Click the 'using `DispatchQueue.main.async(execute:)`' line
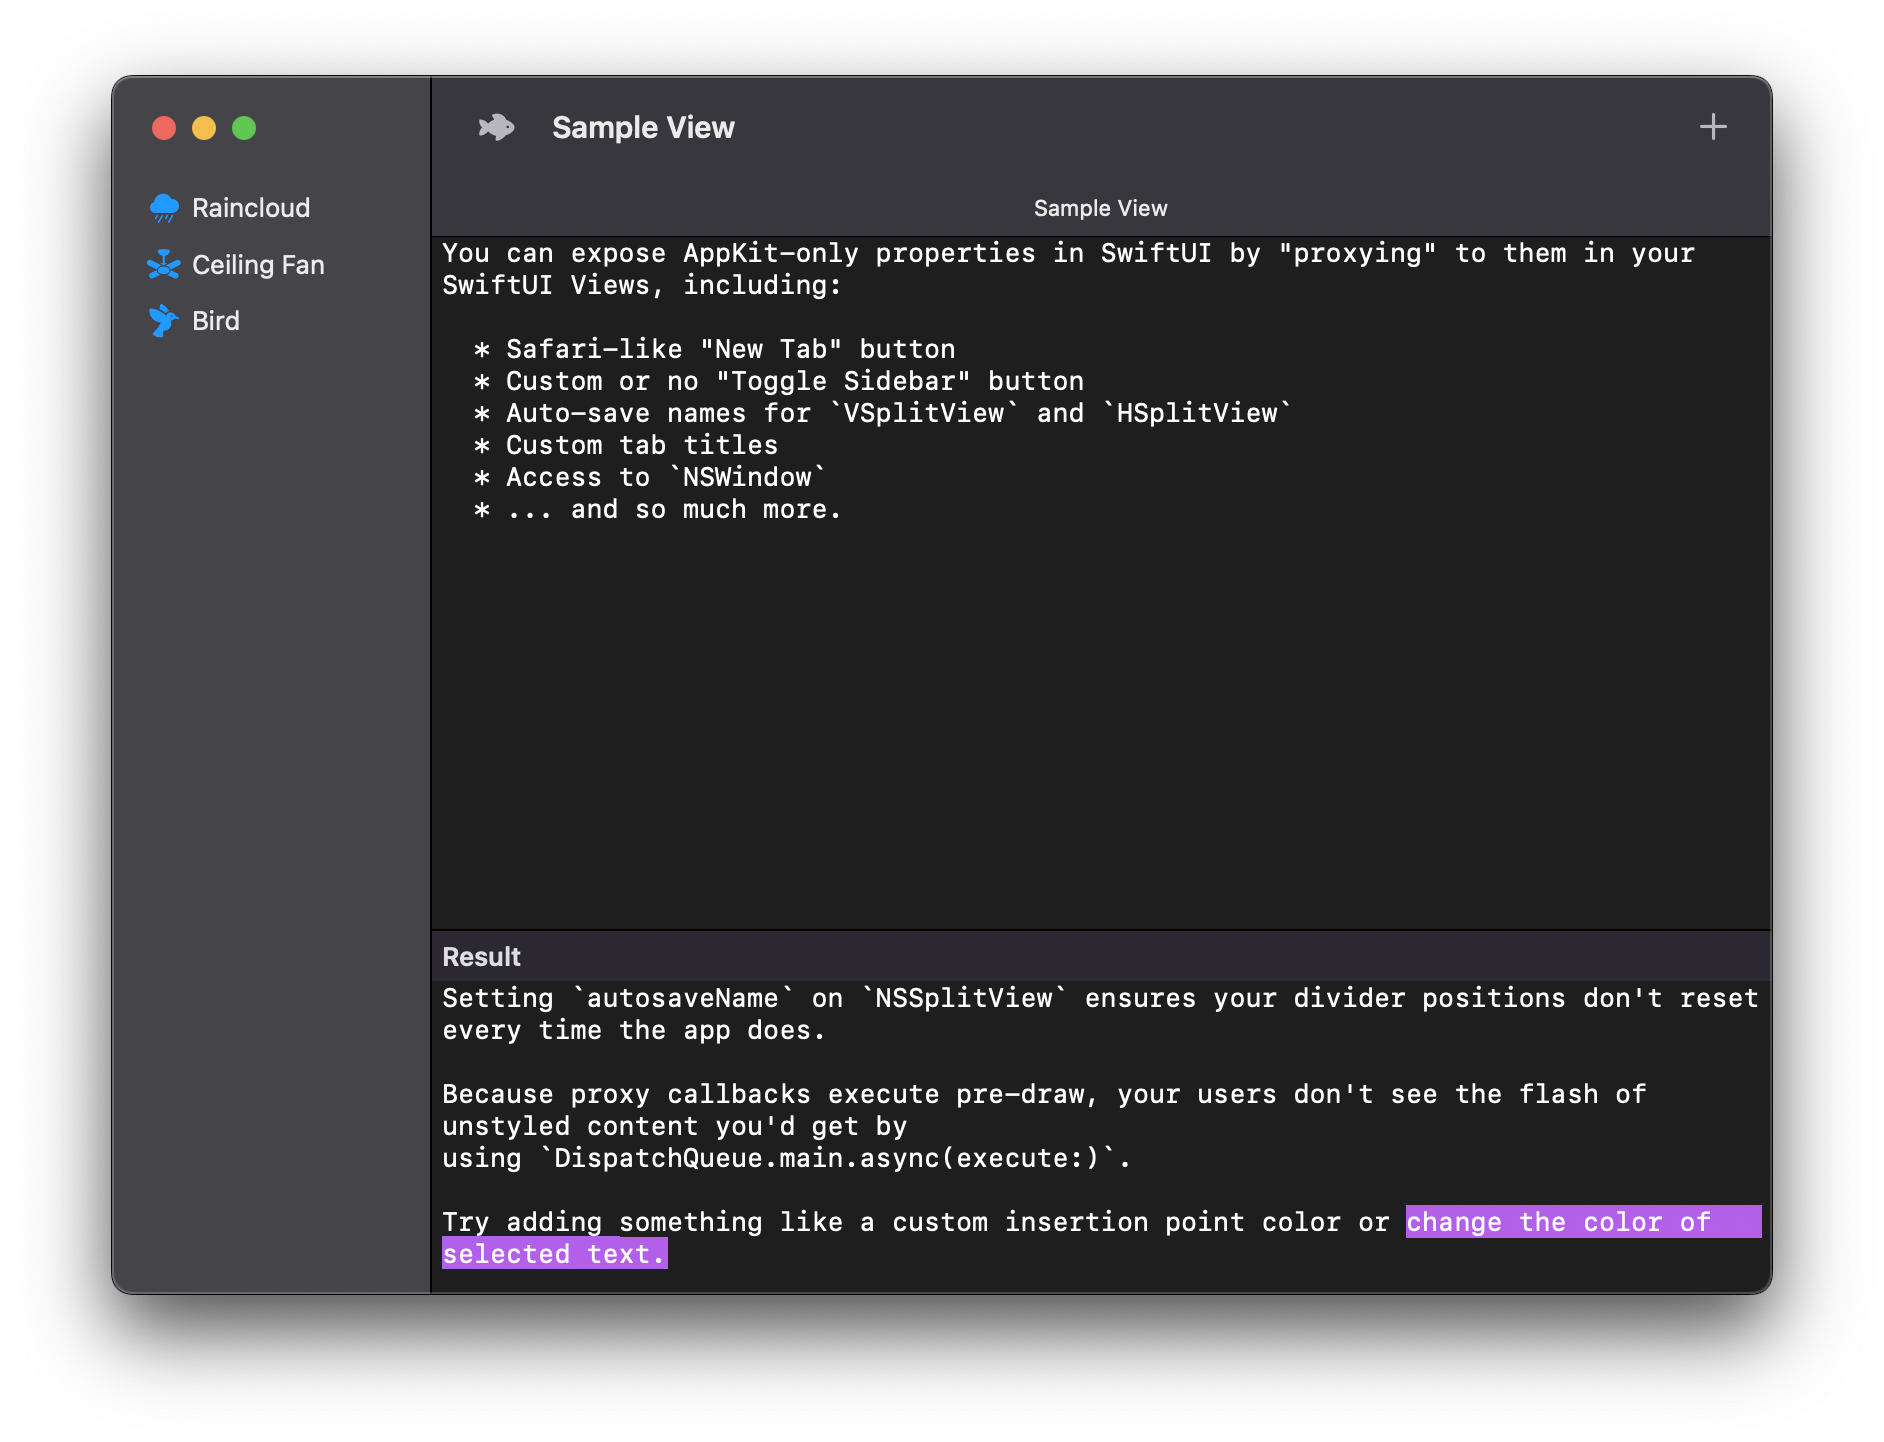This screenshot has width=1884, height=1442. (x=786, y=1158)
